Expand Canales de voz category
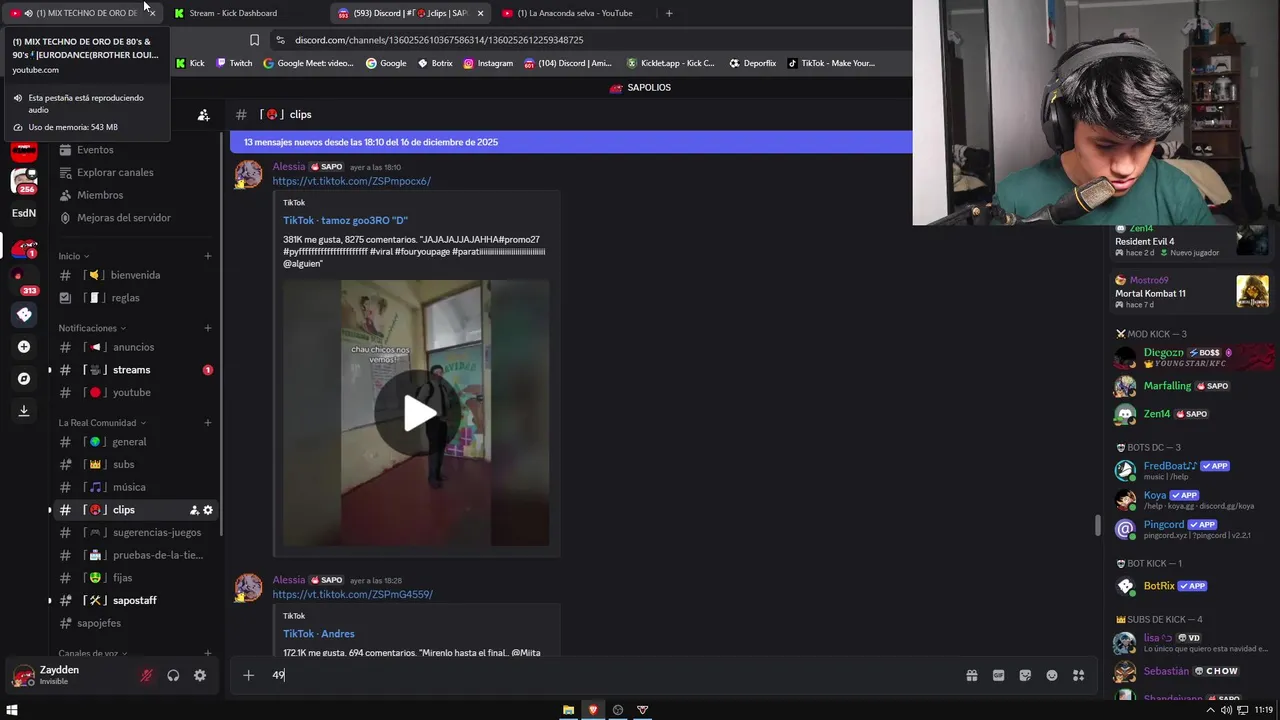1280x720 pixels. coord(93,653)
